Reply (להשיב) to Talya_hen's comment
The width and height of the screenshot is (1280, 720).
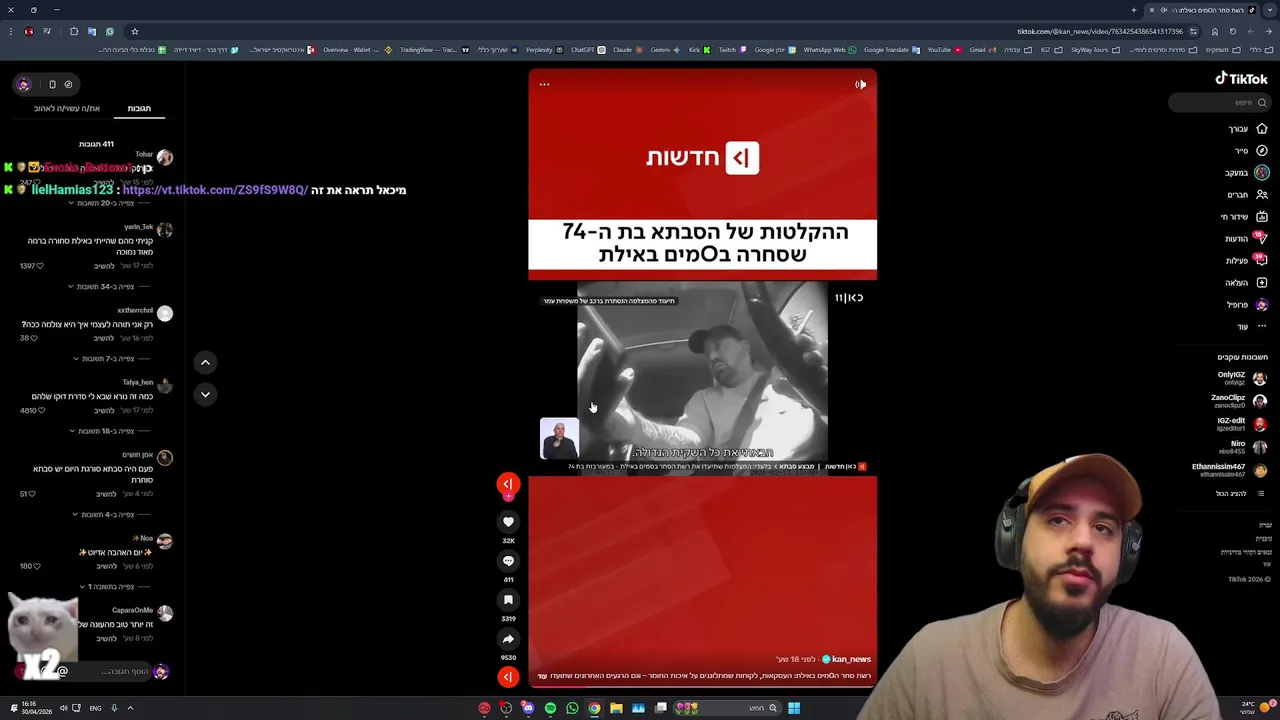pyautogui.click(x=104, y=410)
